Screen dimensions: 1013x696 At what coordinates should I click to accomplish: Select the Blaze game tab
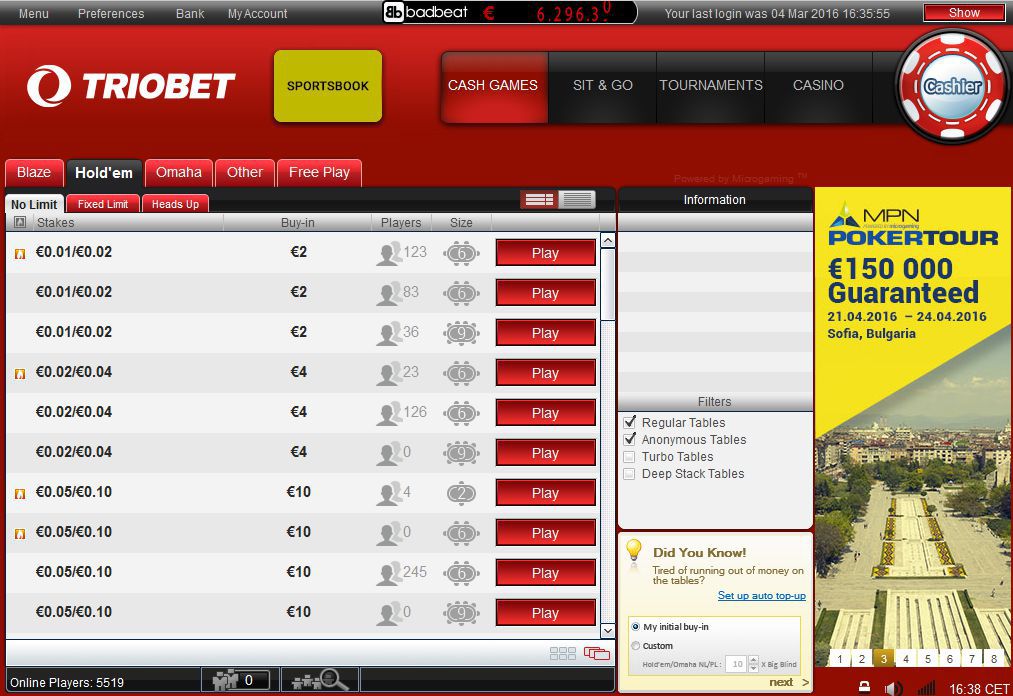click(34, 173)
